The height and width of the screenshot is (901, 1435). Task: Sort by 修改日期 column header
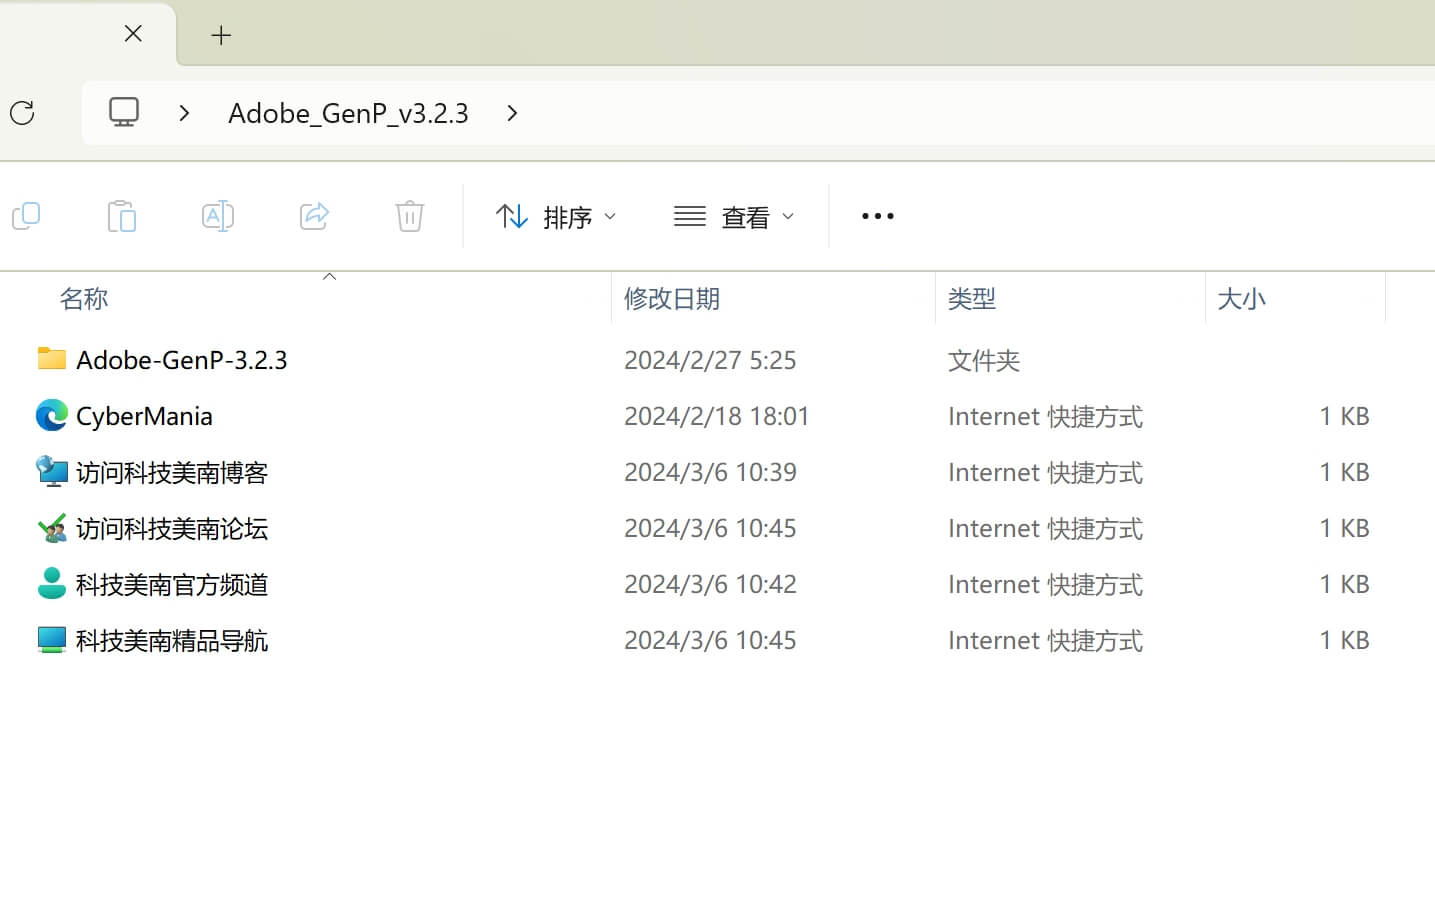(672, 298)
